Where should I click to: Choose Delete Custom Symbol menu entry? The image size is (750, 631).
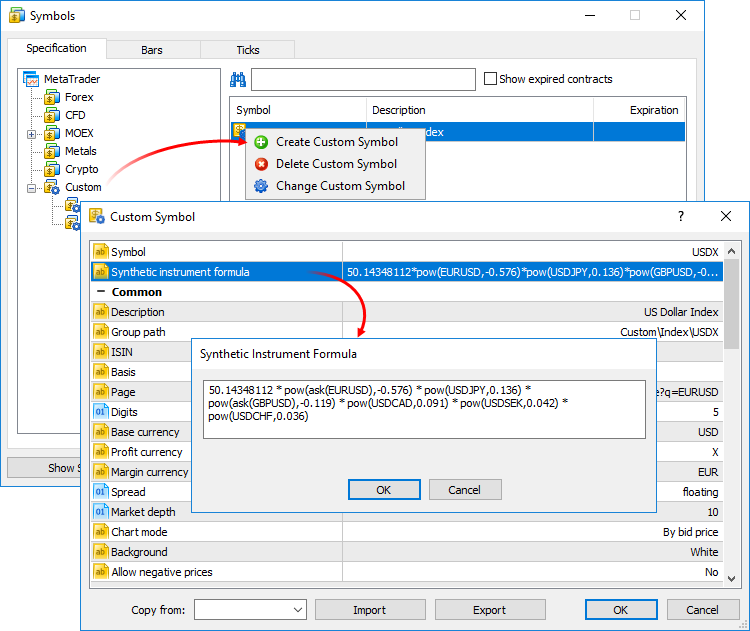coord(336,164)
